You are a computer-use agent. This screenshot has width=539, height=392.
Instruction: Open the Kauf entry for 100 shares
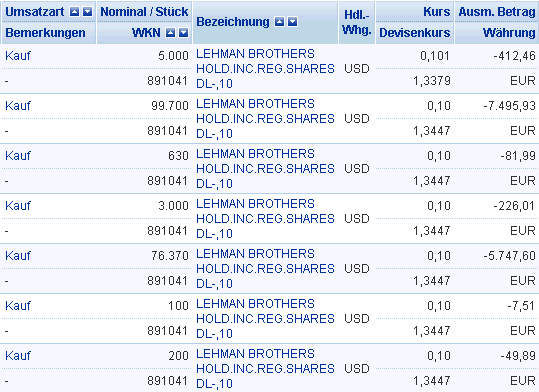point(18,306)
